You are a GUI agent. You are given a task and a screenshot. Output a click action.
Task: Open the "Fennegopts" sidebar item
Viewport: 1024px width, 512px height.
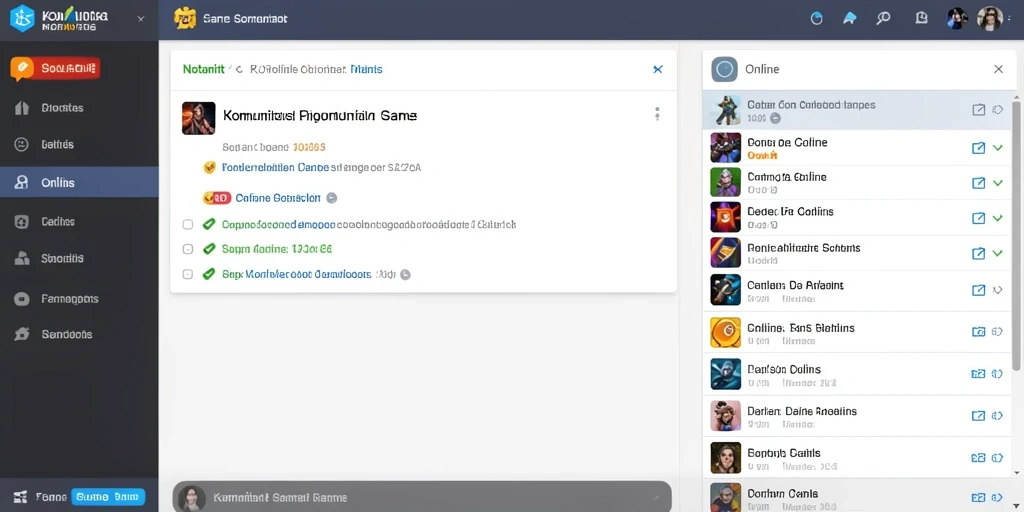pos(79,298)
